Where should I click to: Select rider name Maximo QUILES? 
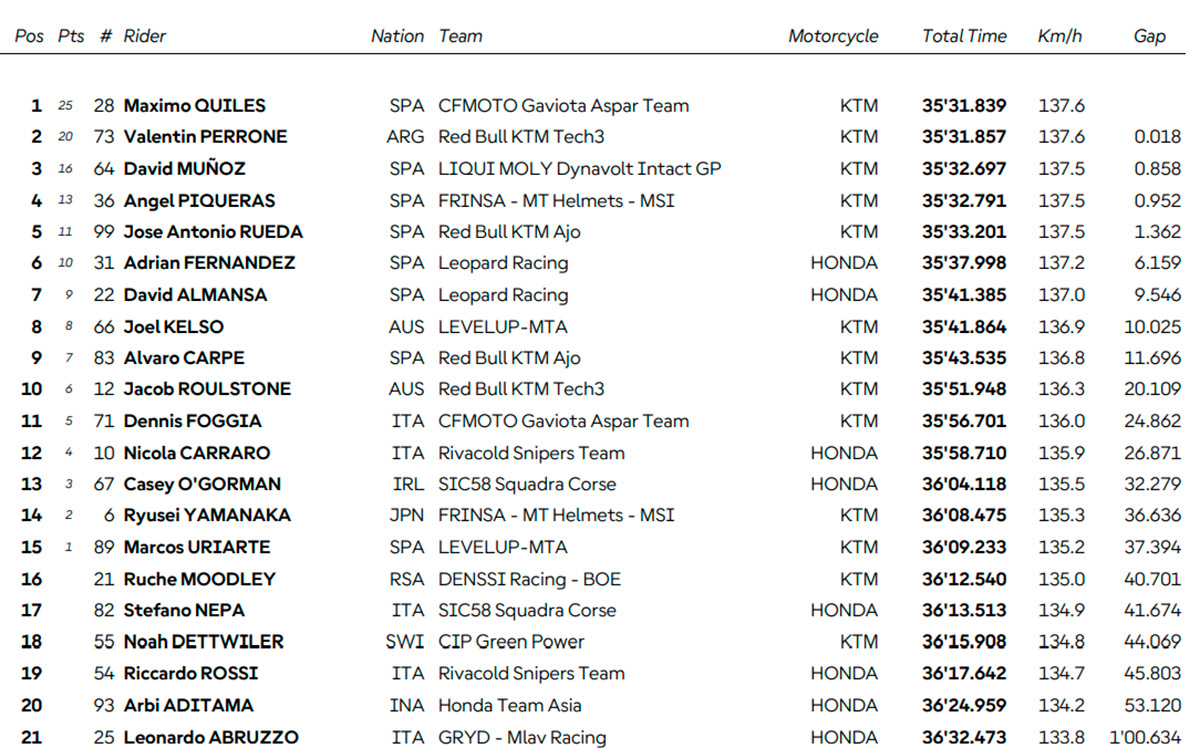point(194,106)
